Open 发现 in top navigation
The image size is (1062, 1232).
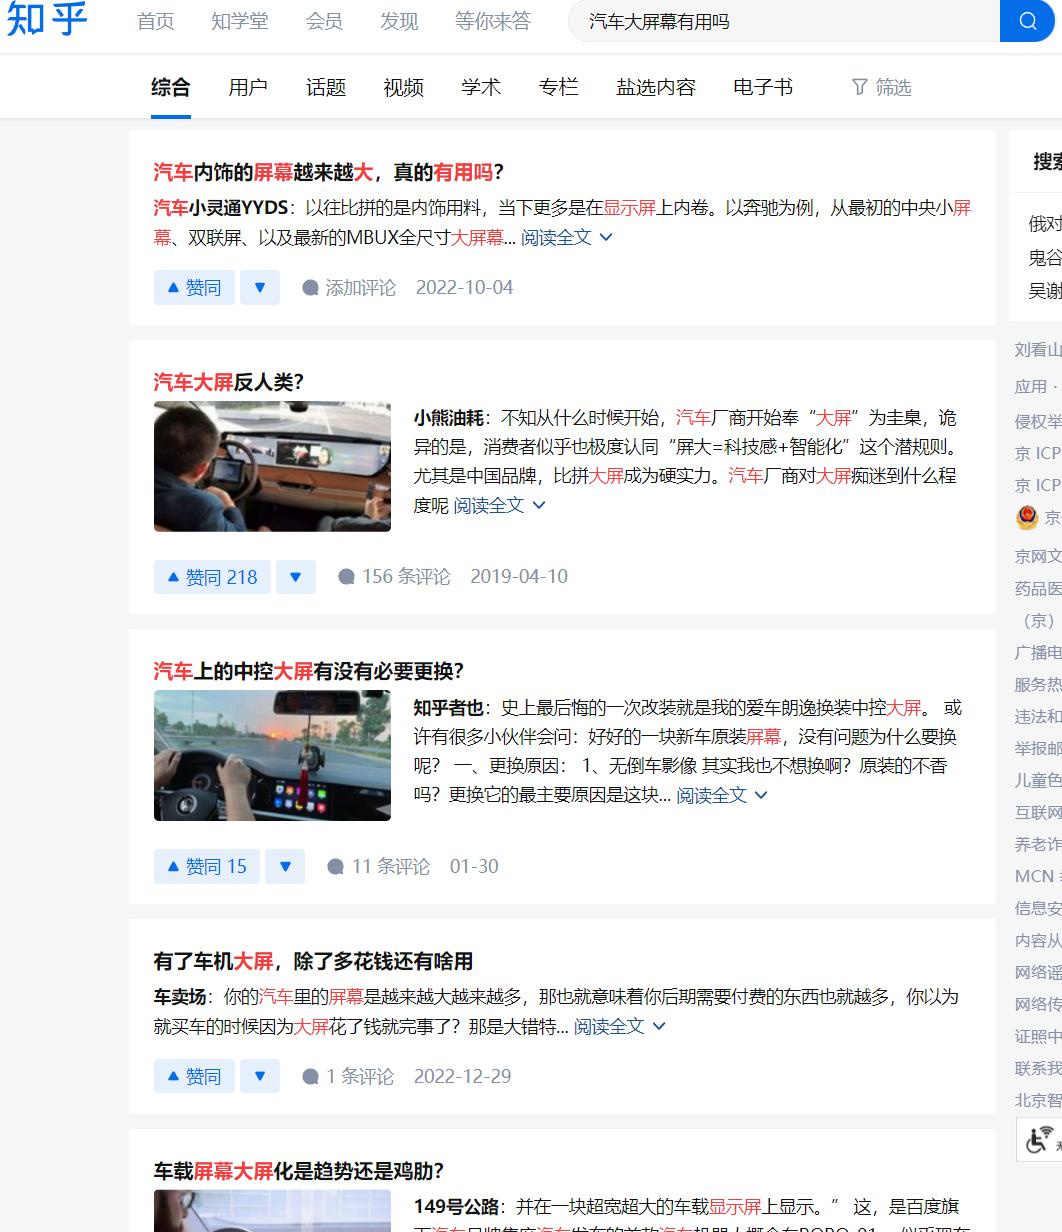(x=399, y=21)
